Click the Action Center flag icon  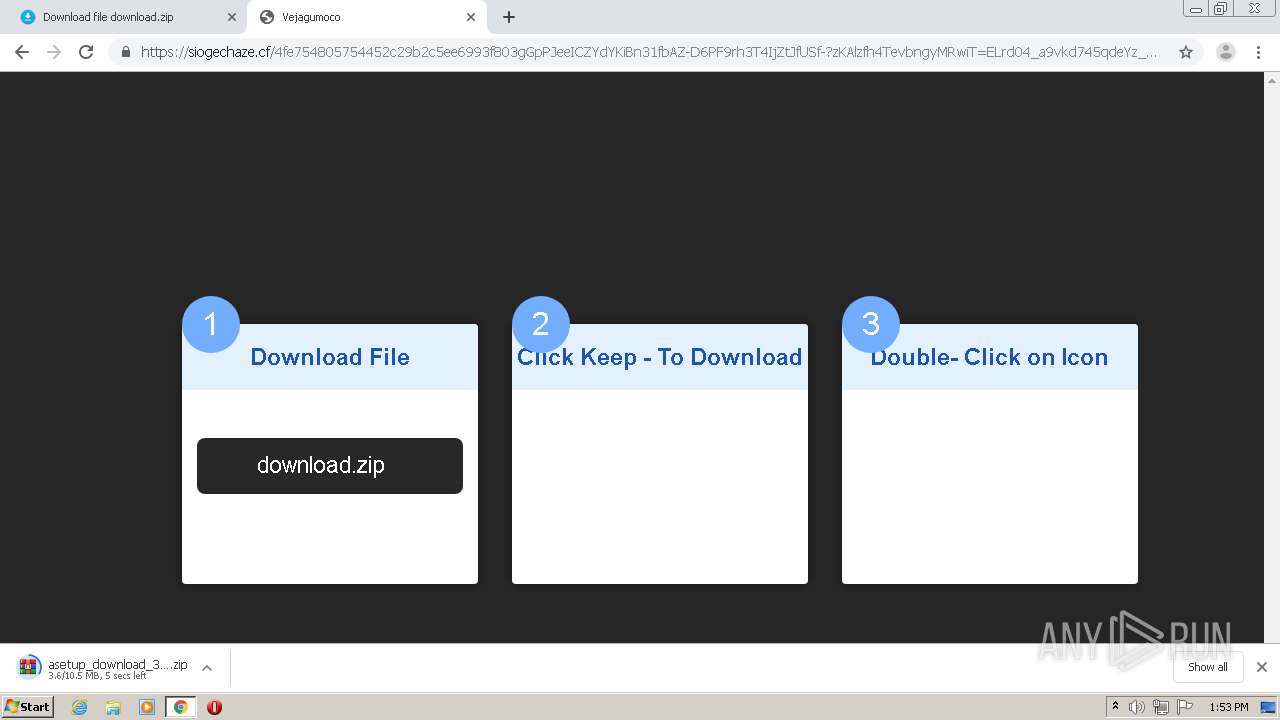click(1185, 707)
